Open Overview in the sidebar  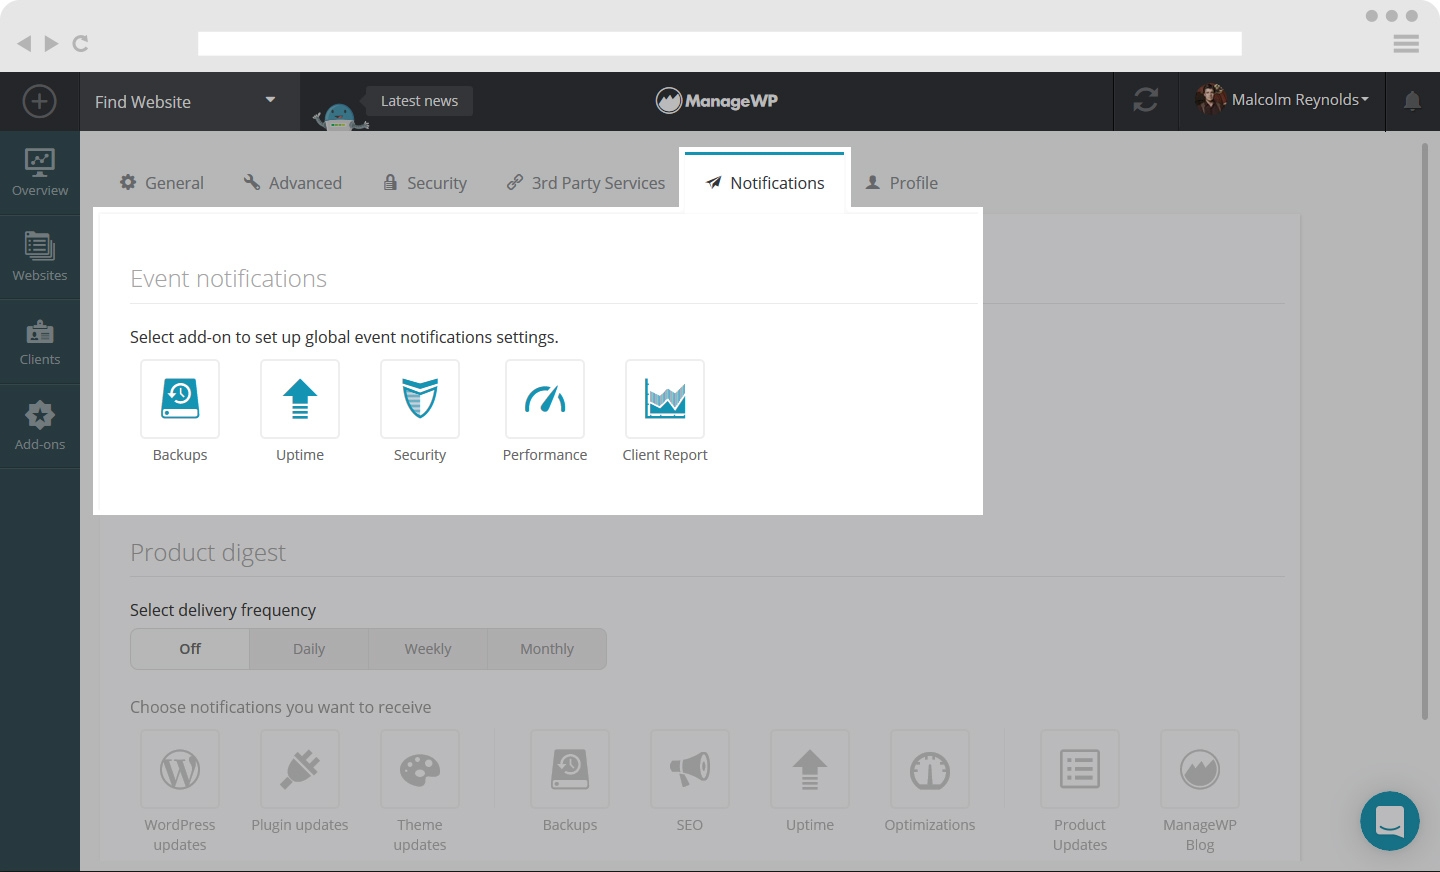(x=40, y=173)
